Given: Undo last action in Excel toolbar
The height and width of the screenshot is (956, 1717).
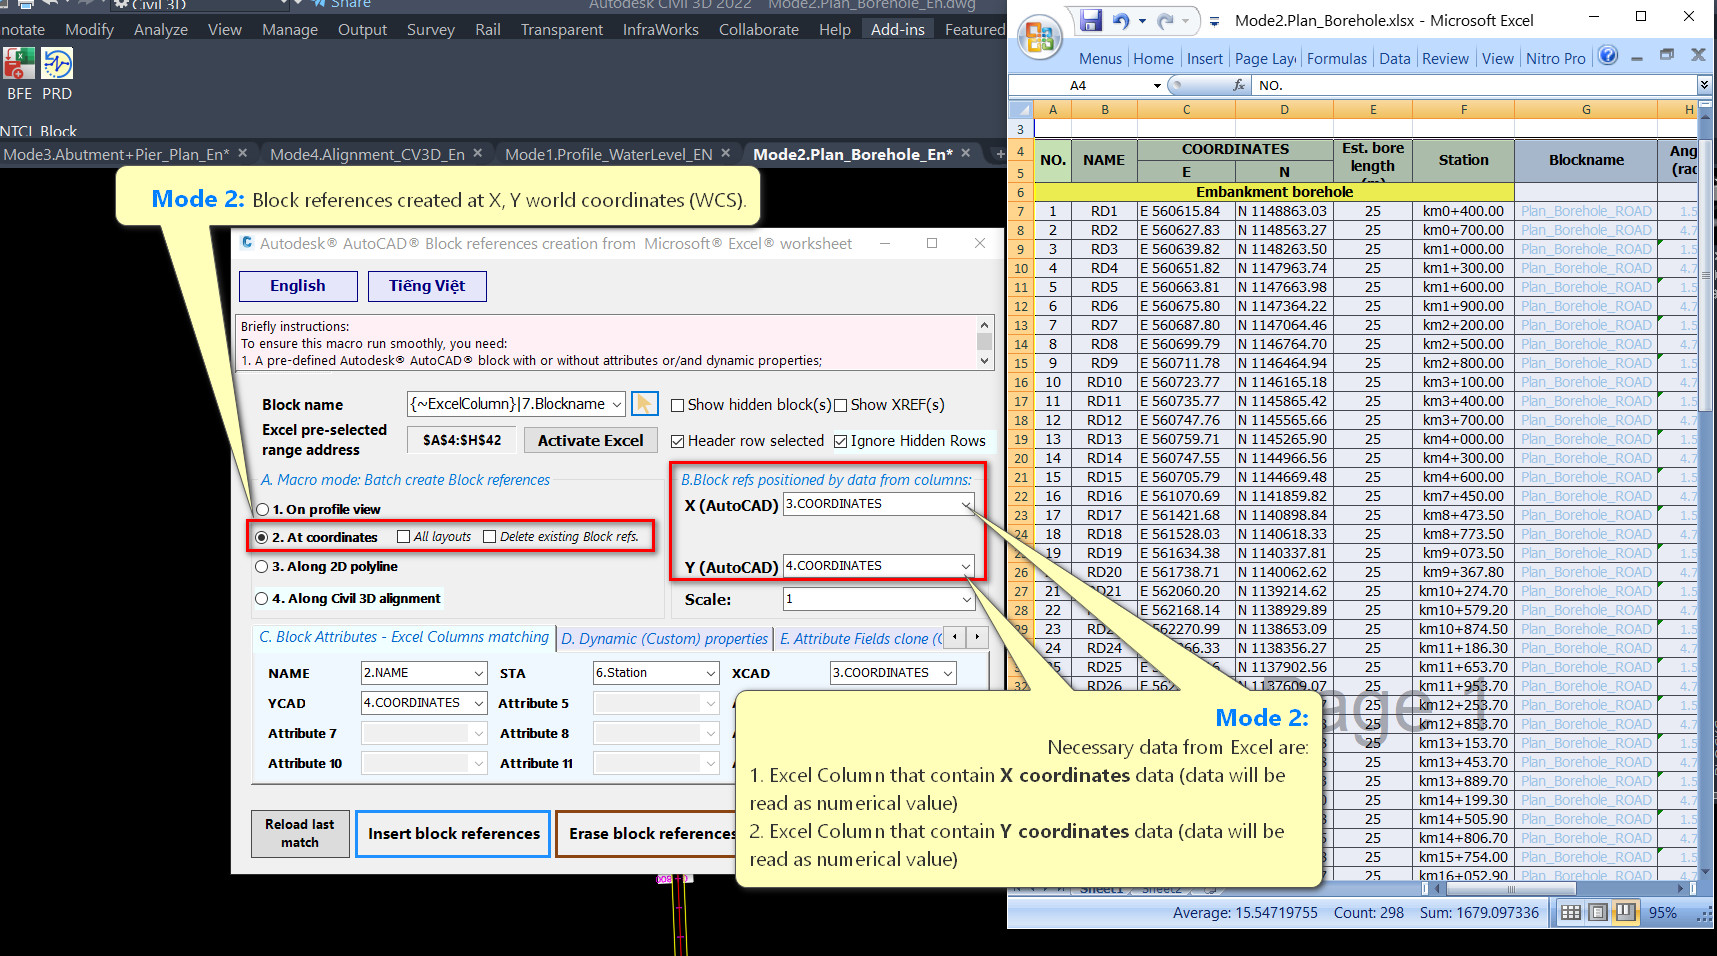Looking at the screenshot, I should [x=1121, y=20].
